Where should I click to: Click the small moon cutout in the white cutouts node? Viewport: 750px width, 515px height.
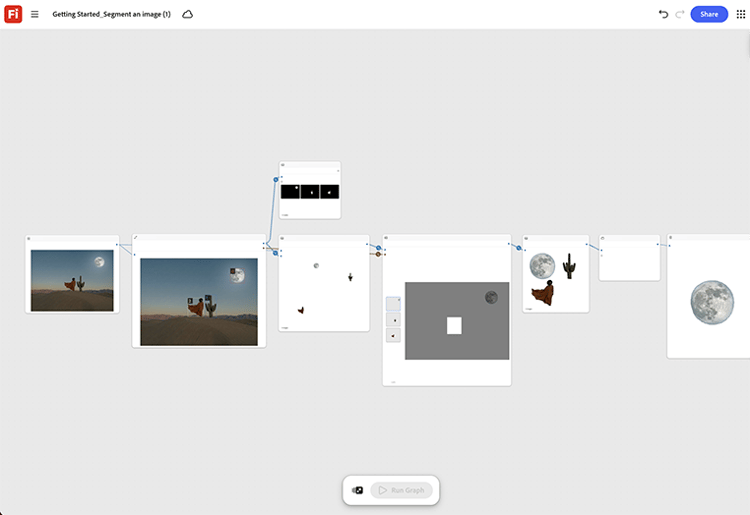click(x=316, y=265)
